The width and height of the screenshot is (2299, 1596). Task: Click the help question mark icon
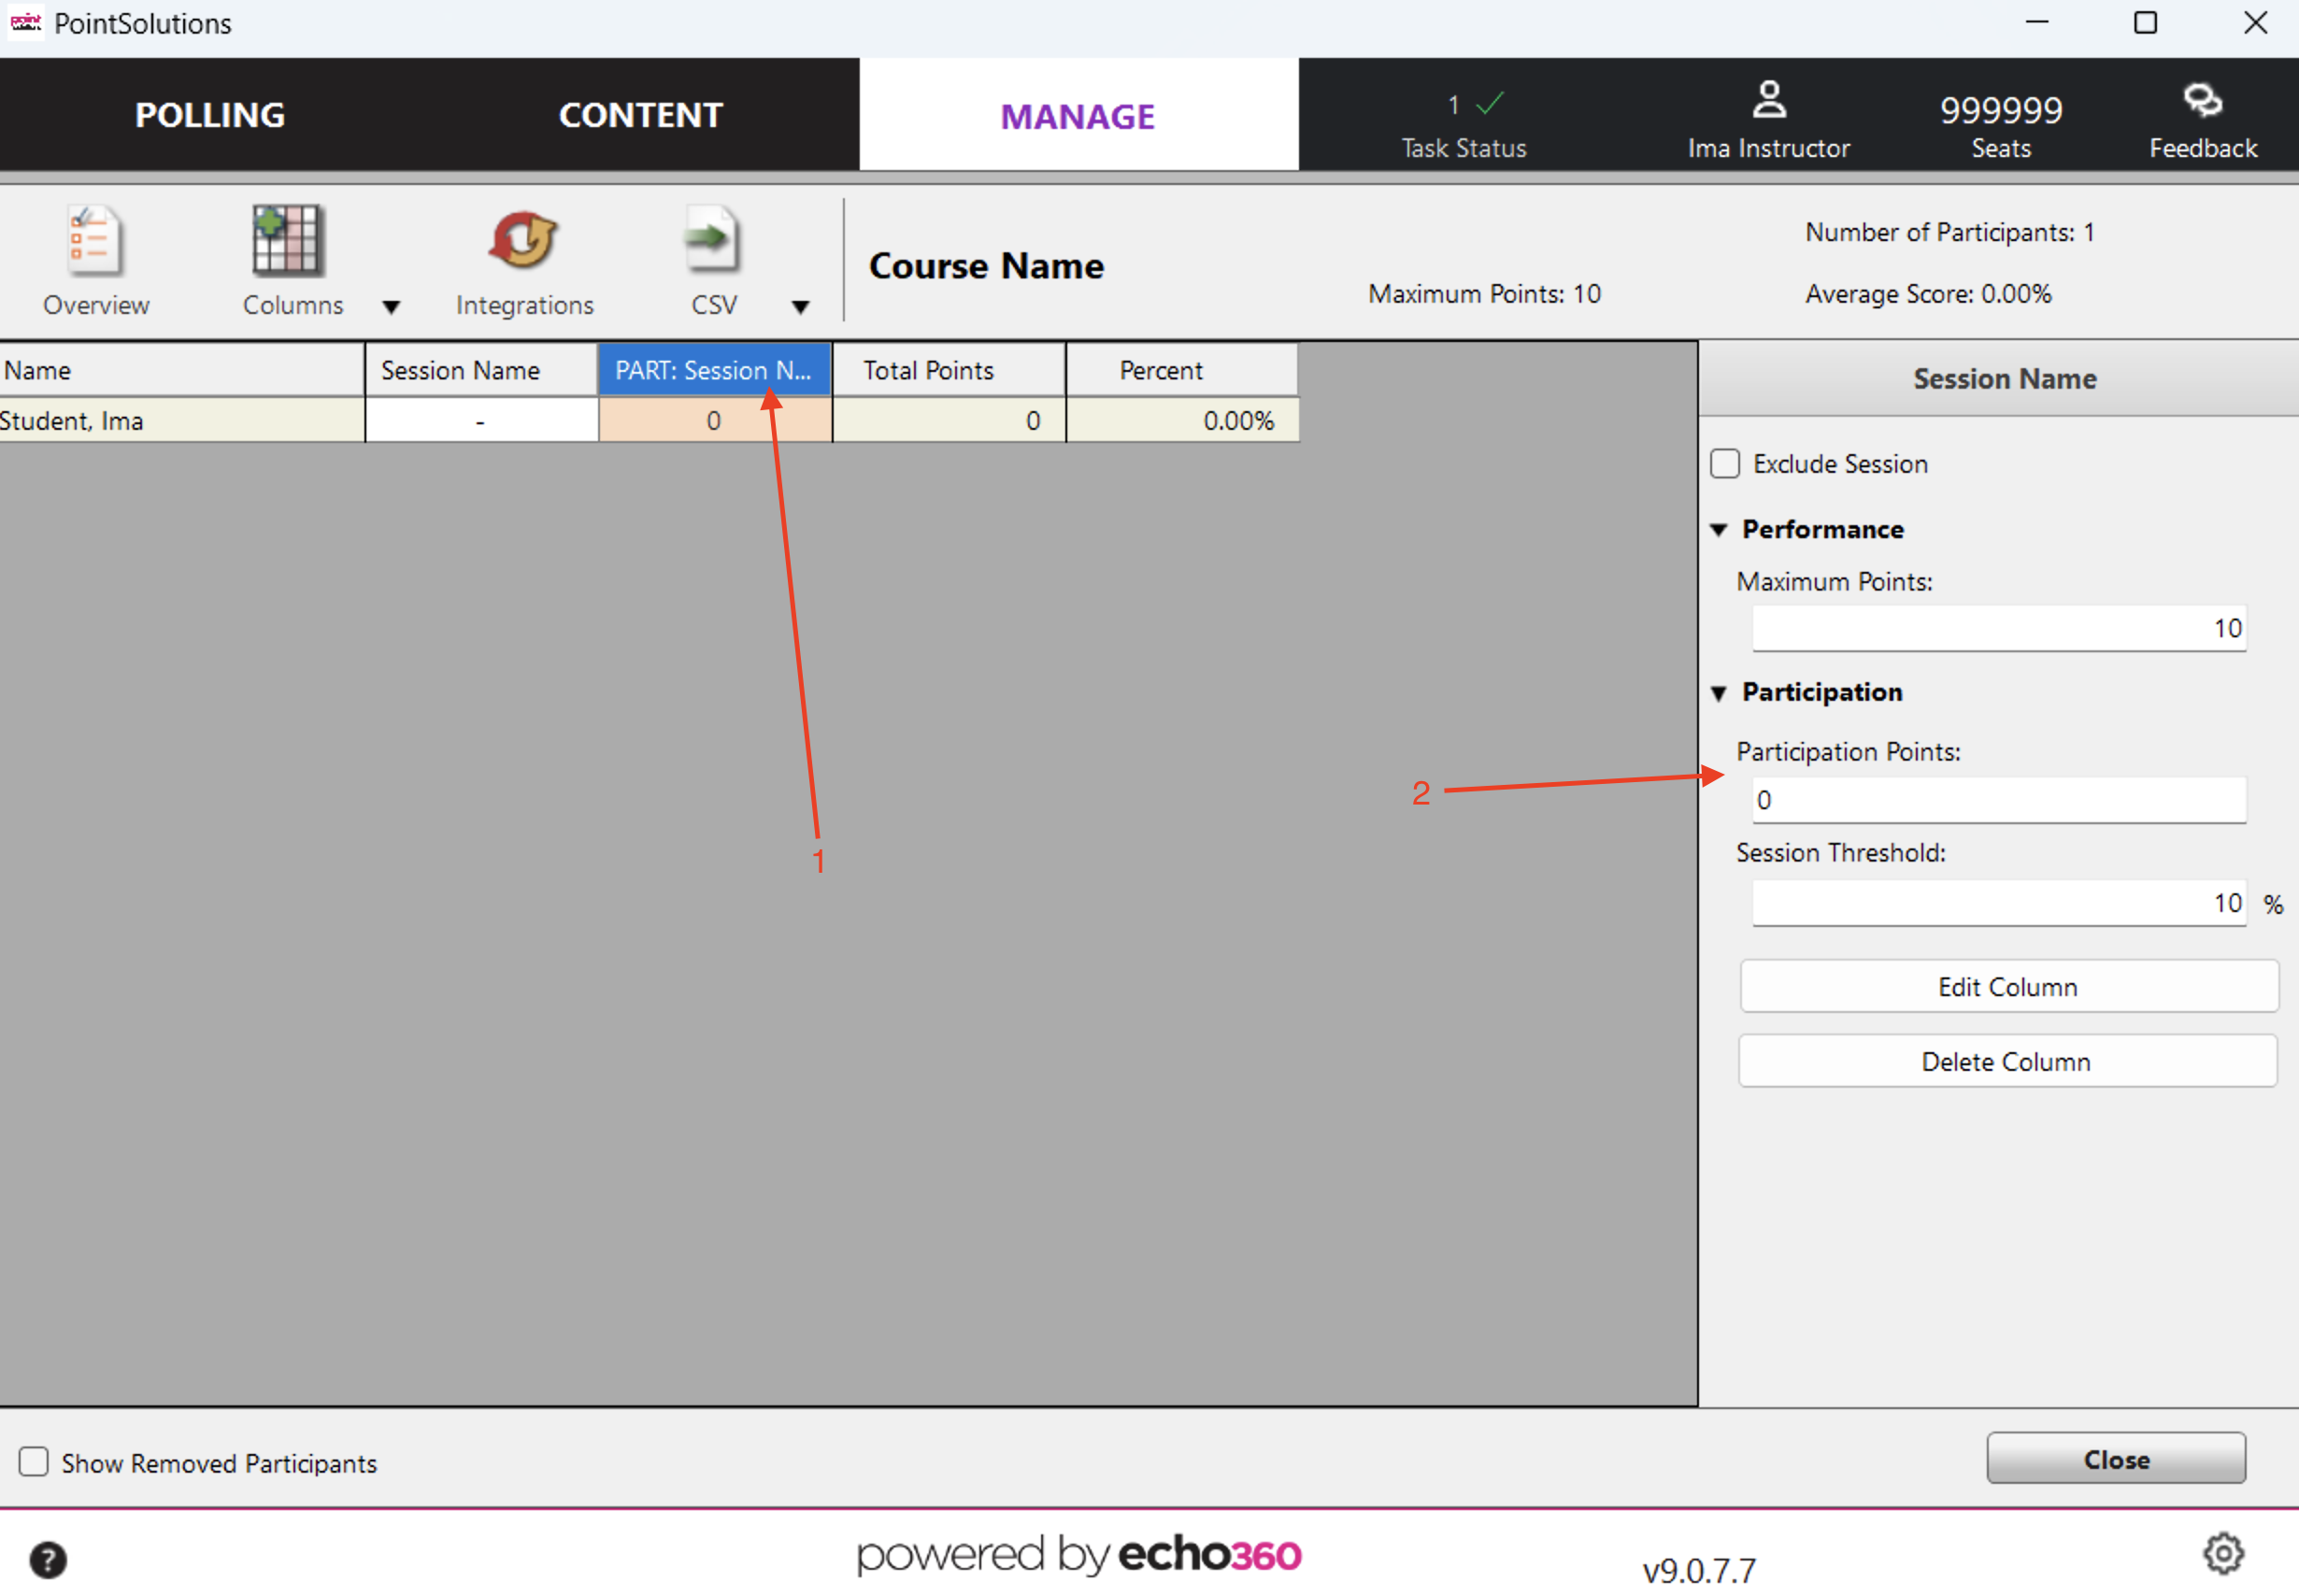tap(48, 1559)
